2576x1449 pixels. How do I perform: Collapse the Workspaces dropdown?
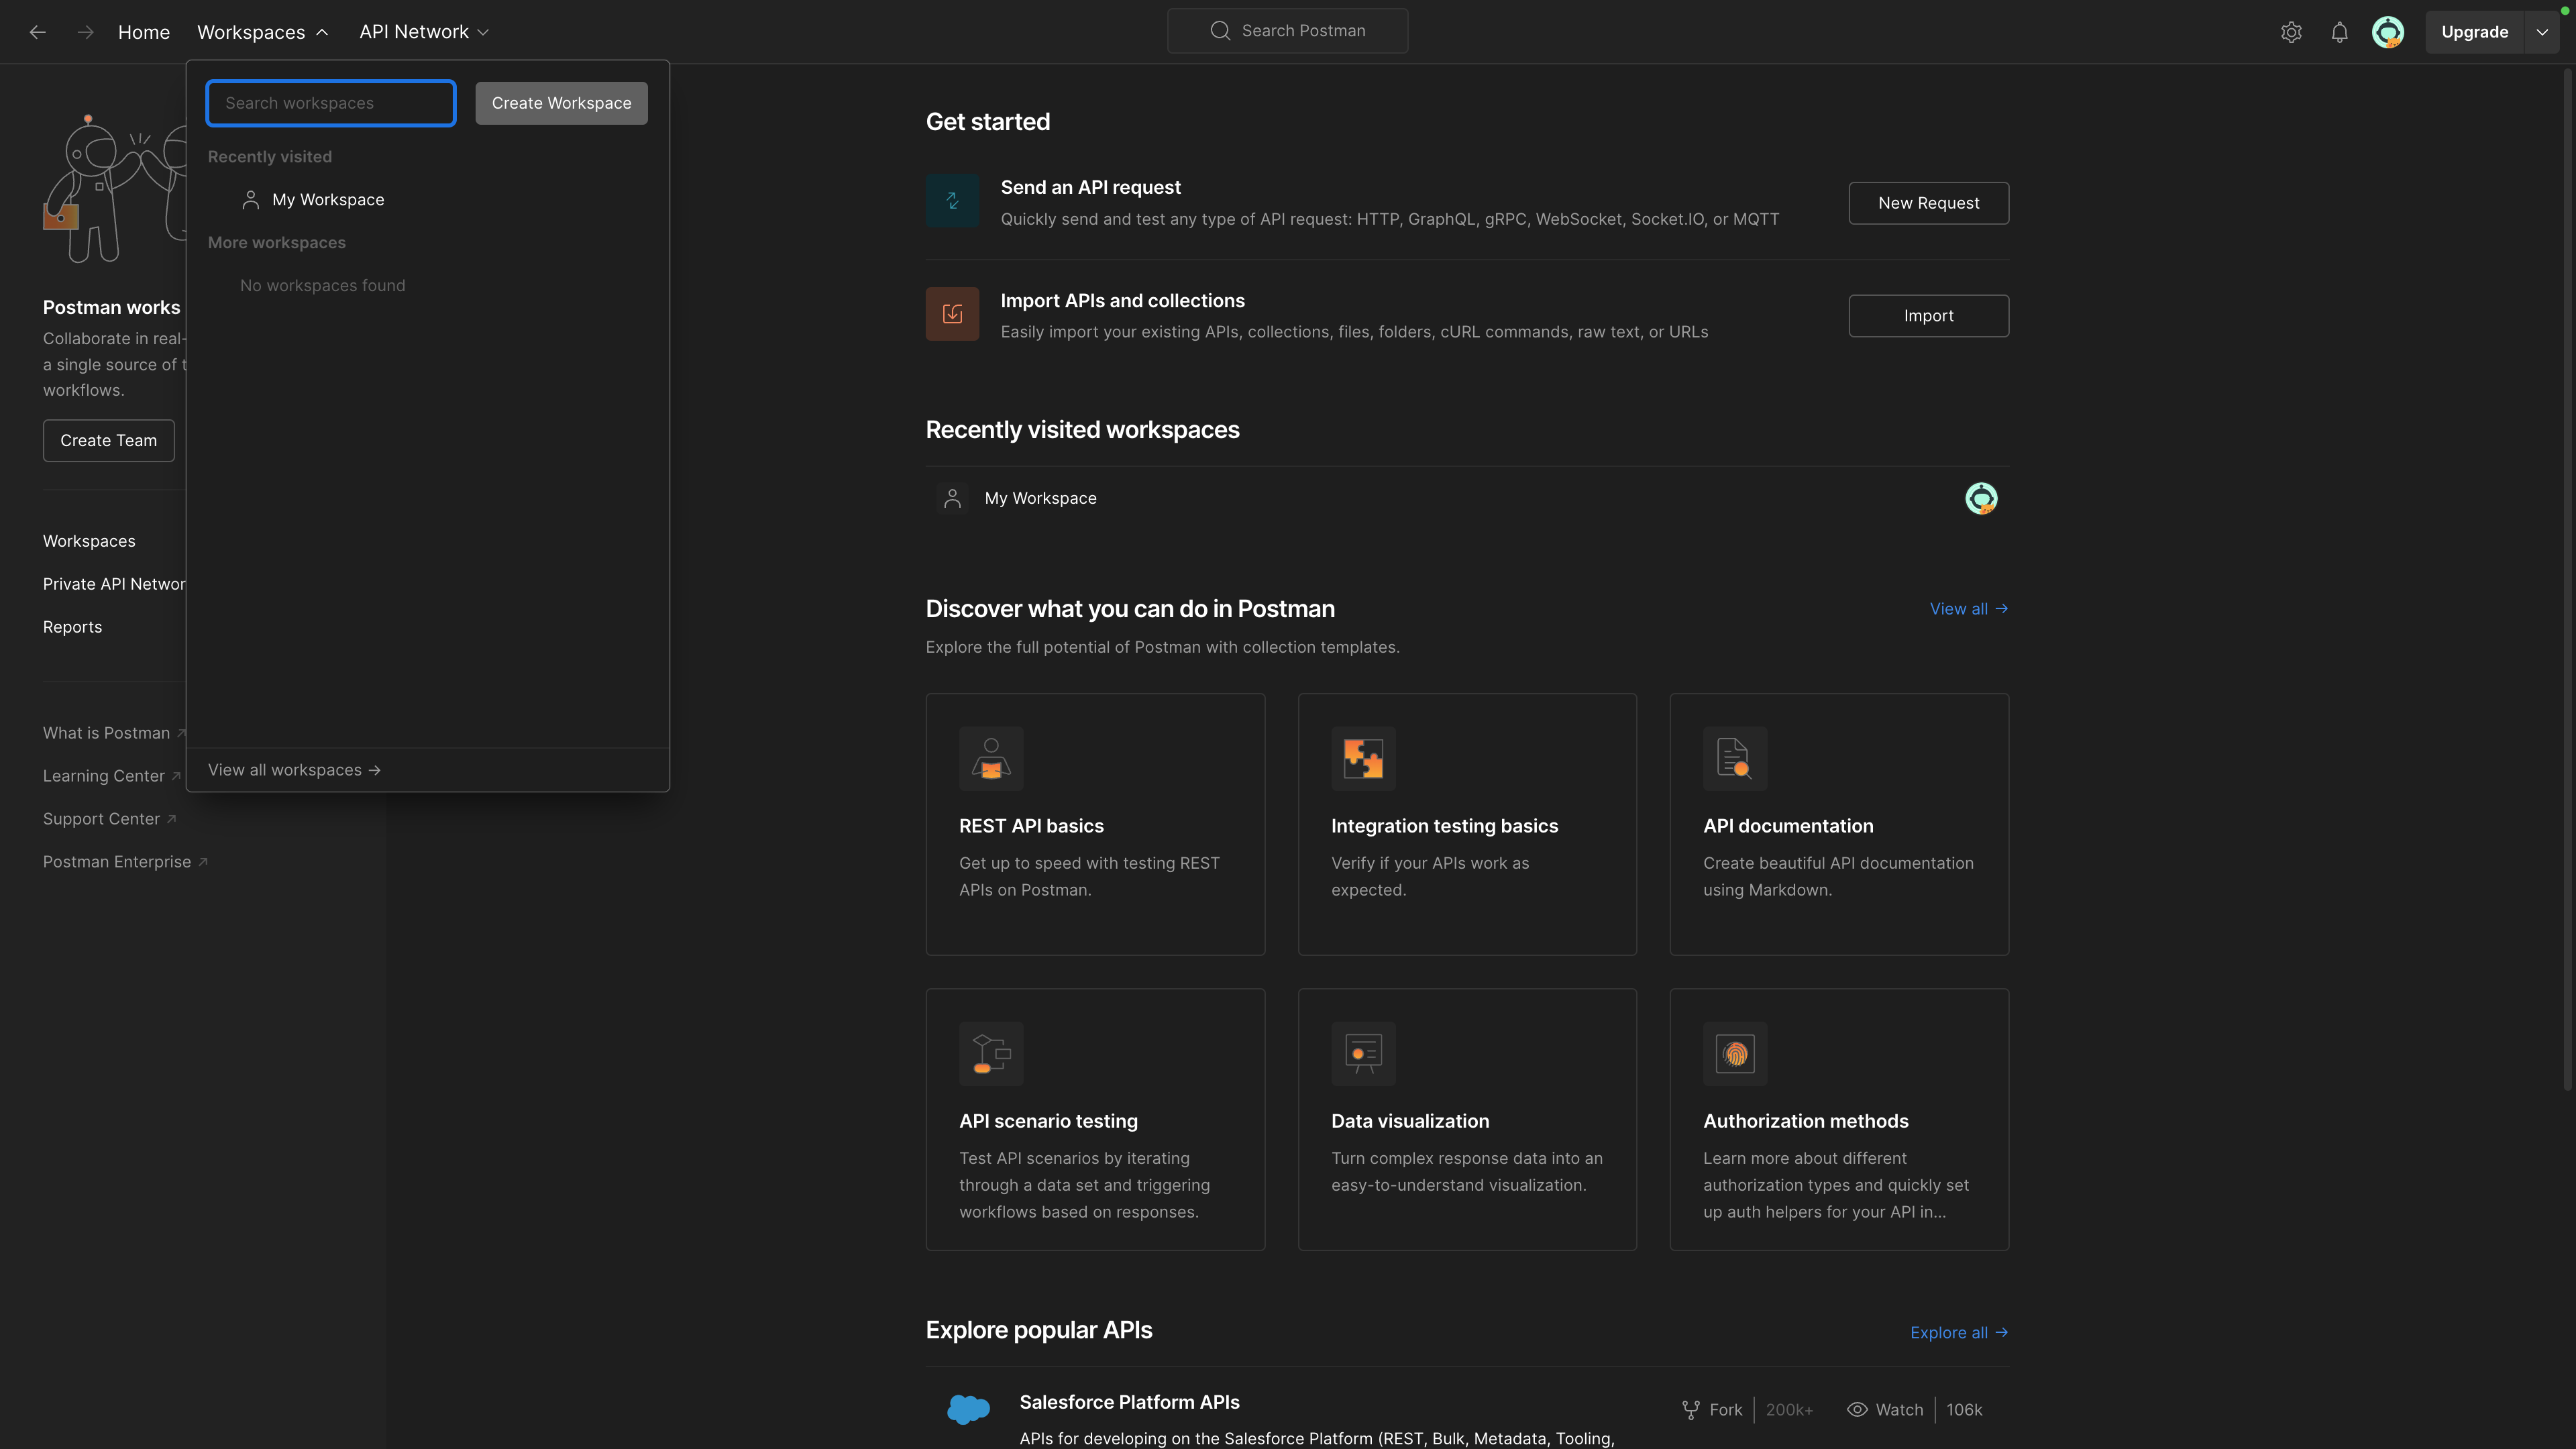pos(263,32)
